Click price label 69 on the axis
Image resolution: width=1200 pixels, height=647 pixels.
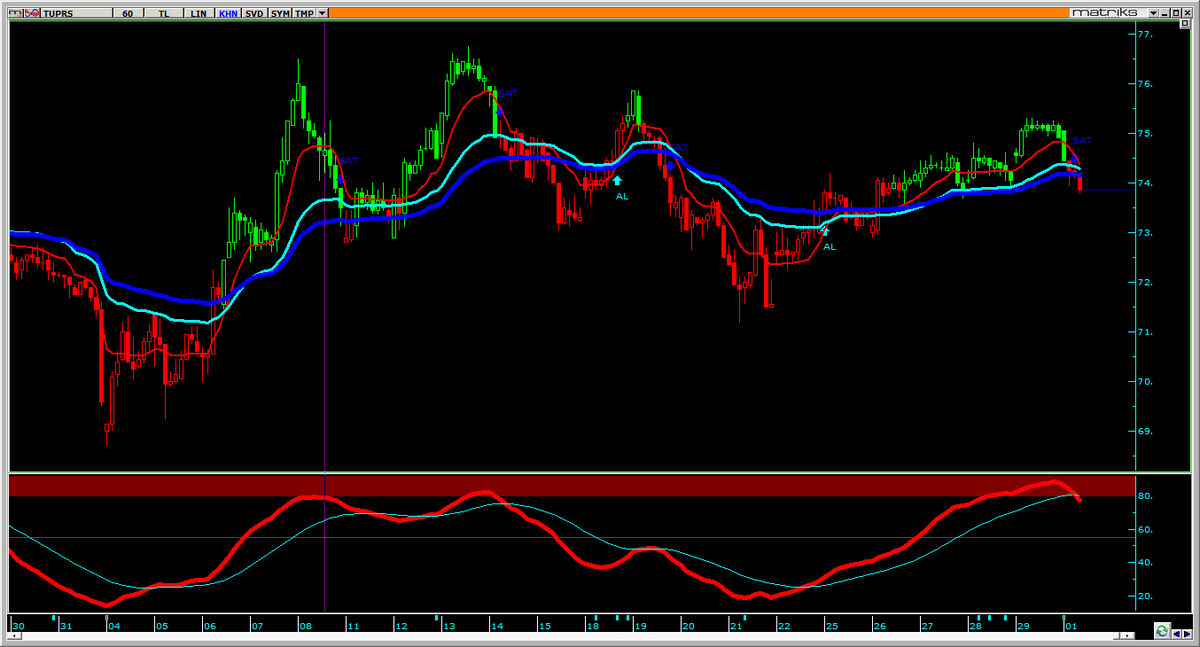[x=1146, y=432]
